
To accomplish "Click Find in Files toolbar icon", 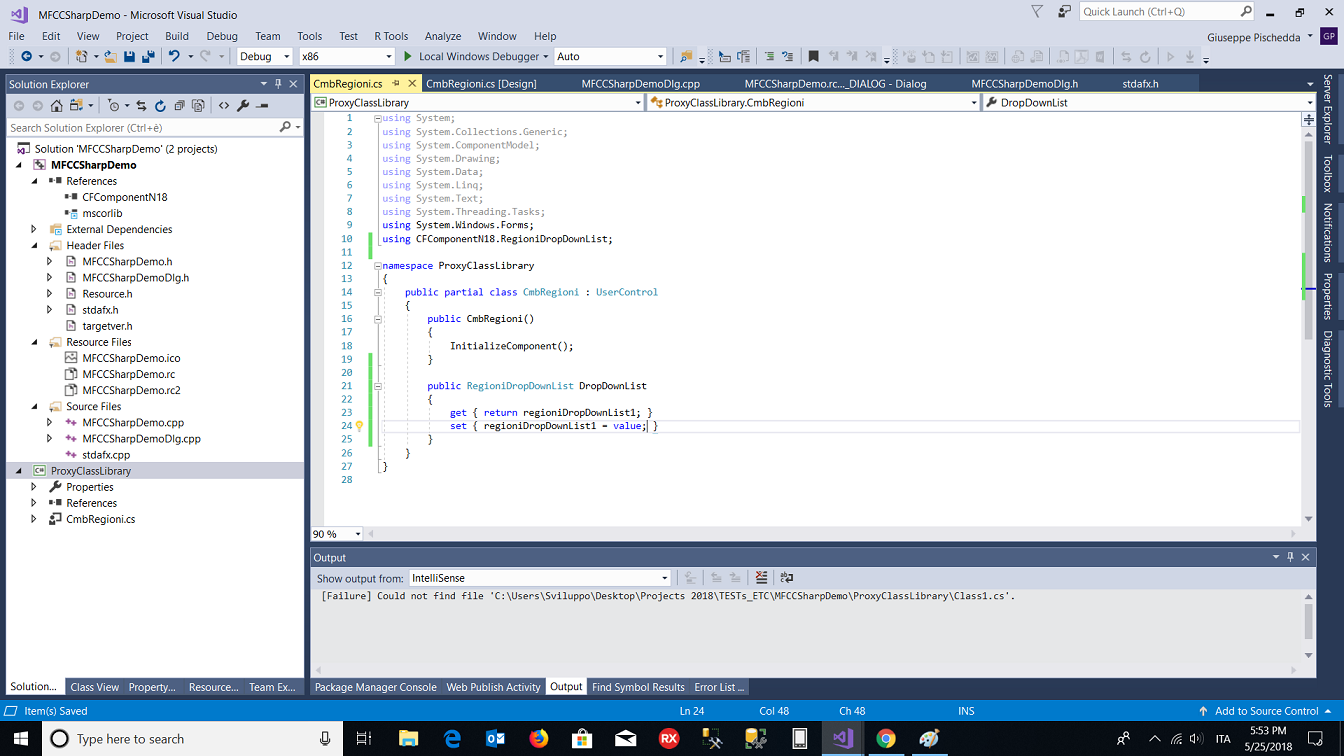I will pyautogui.click(x=686, y=57).
